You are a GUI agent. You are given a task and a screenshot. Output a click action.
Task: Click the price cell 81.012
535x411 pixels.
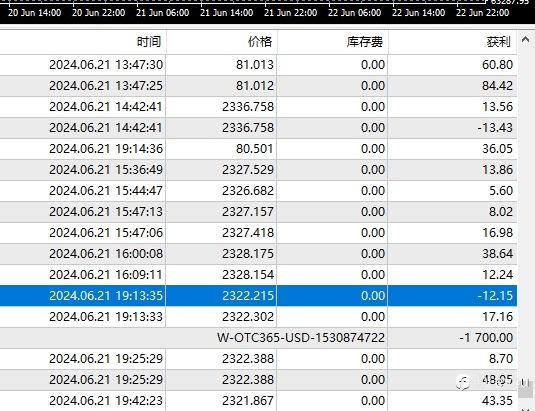click(255, 86)
